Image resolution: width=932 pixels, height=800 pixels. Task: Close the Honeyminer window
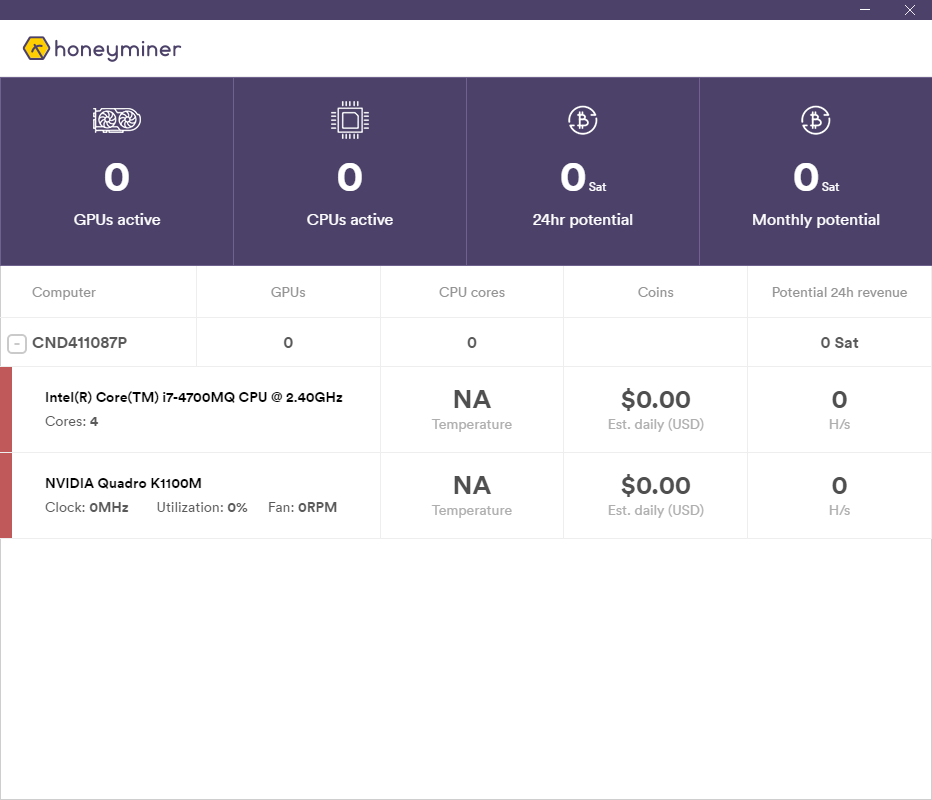point(909,10)
